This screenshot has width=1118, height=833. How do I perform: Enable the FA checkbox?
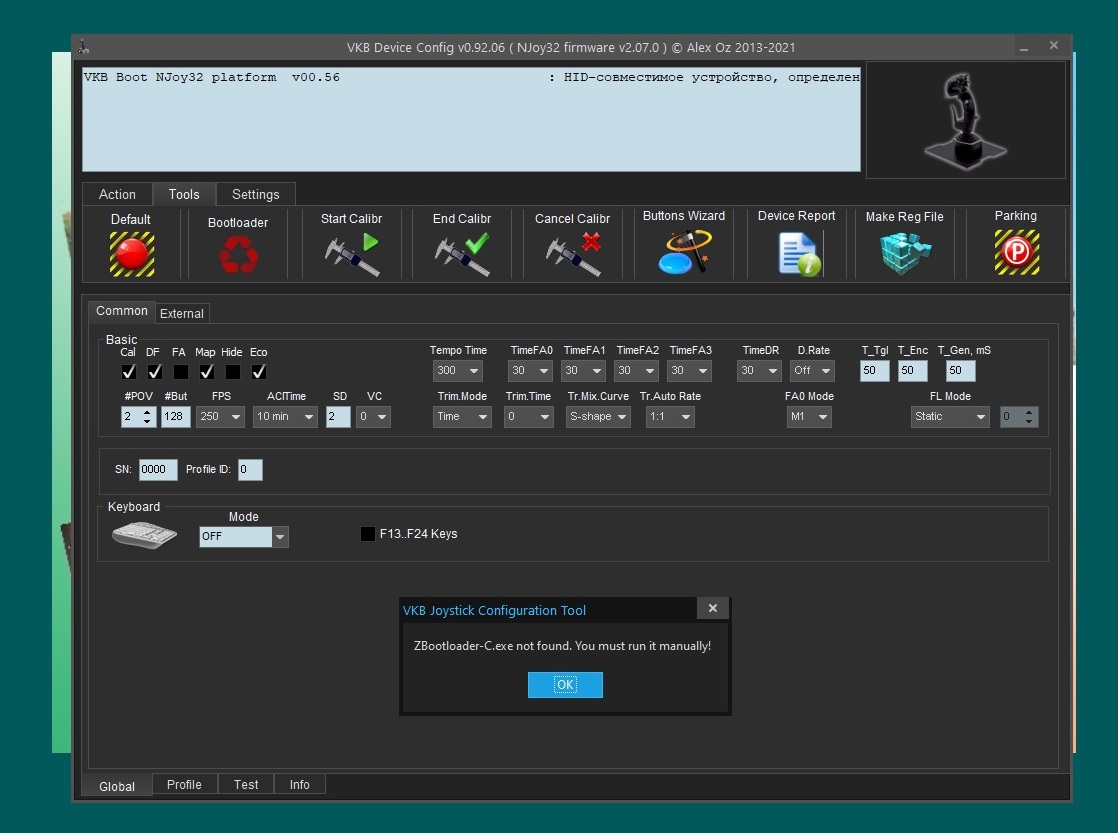(181, 372)
